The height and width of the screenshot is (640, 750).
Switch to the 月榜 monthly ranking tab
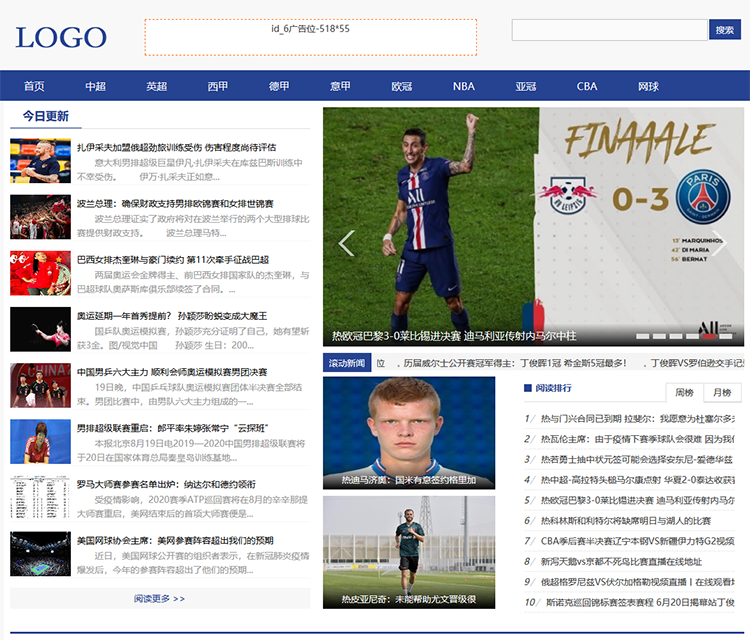tap(721, 392)
